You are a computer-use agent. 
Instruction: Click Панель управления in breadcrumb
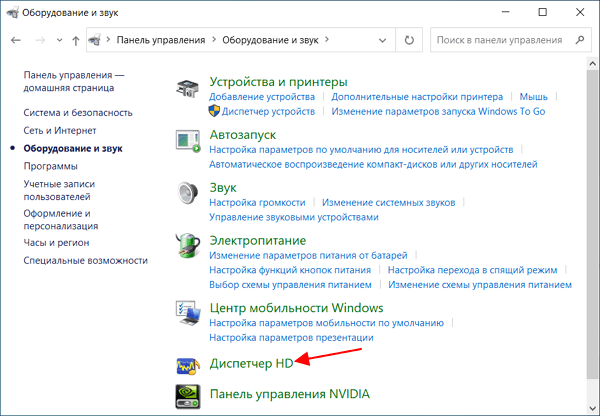tap(161, 40)
